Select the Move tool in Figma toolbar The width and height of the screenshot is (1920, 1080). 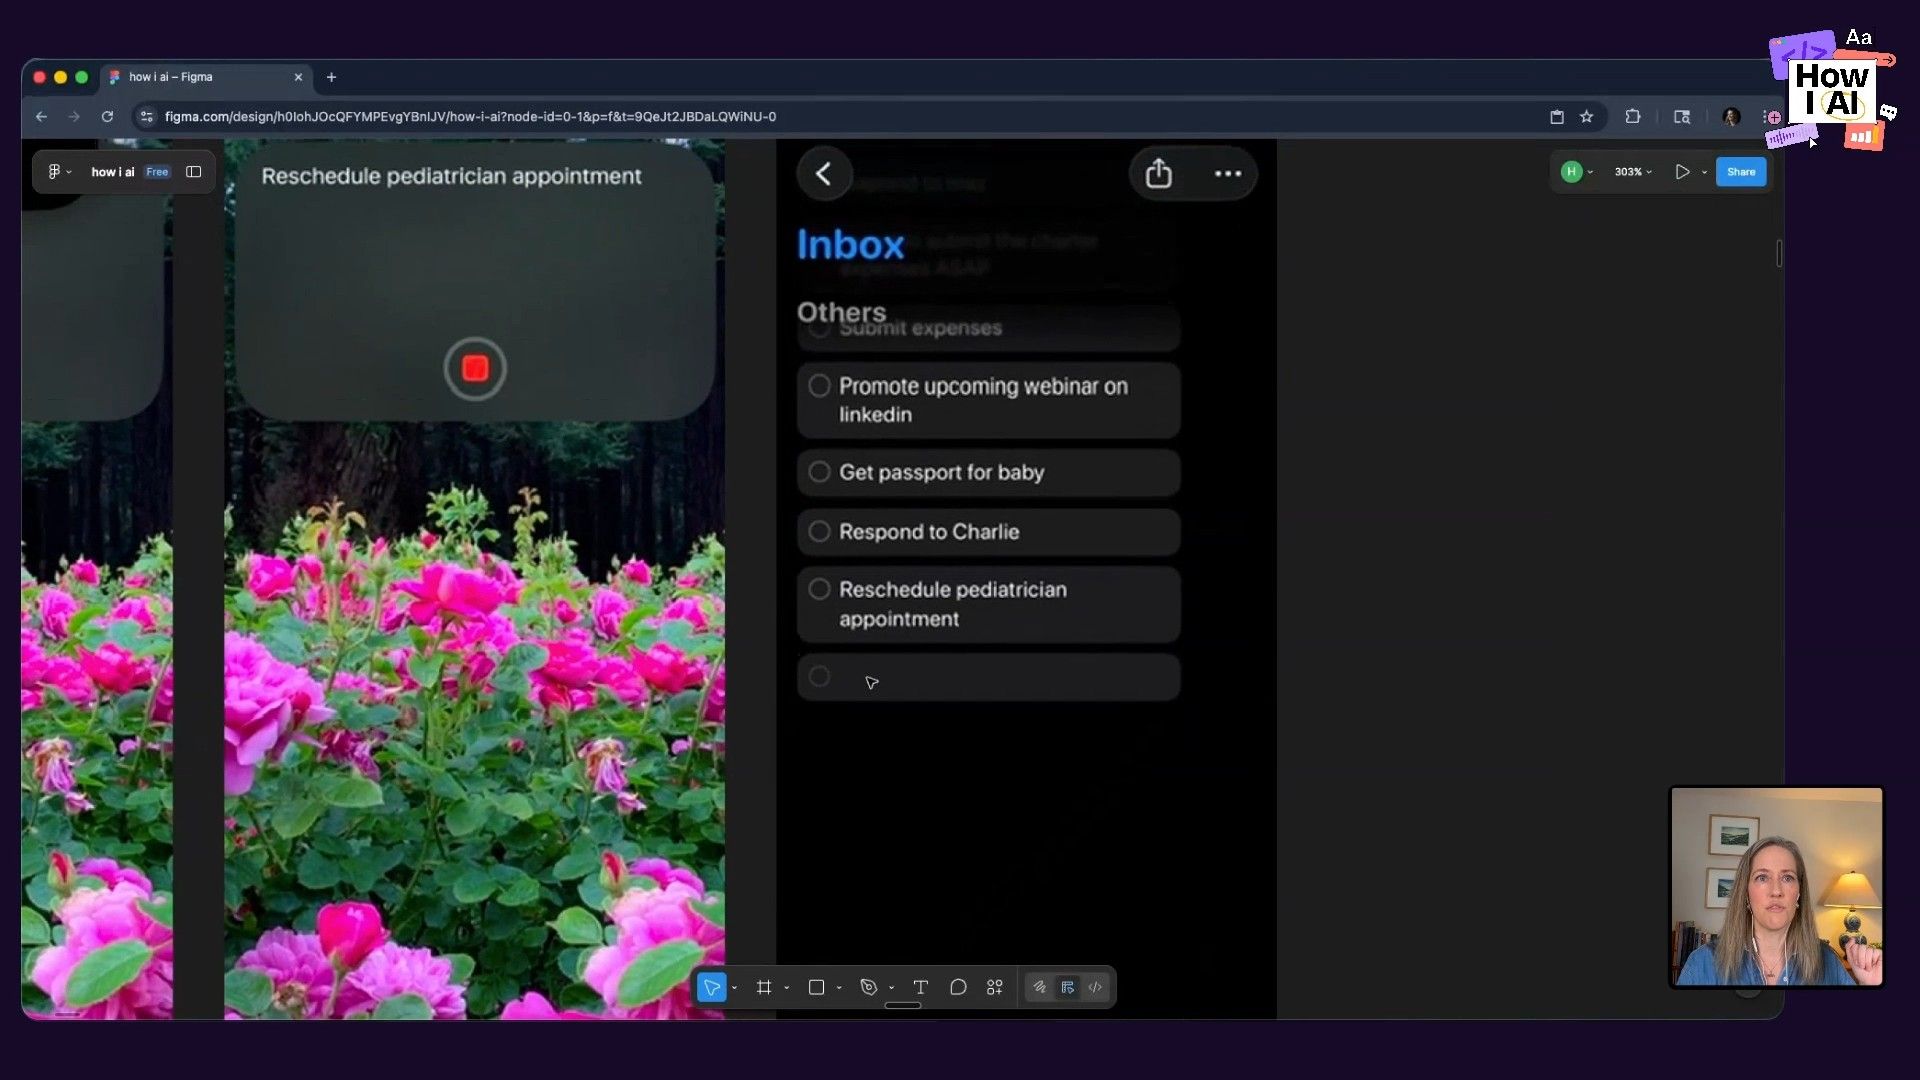711,987
